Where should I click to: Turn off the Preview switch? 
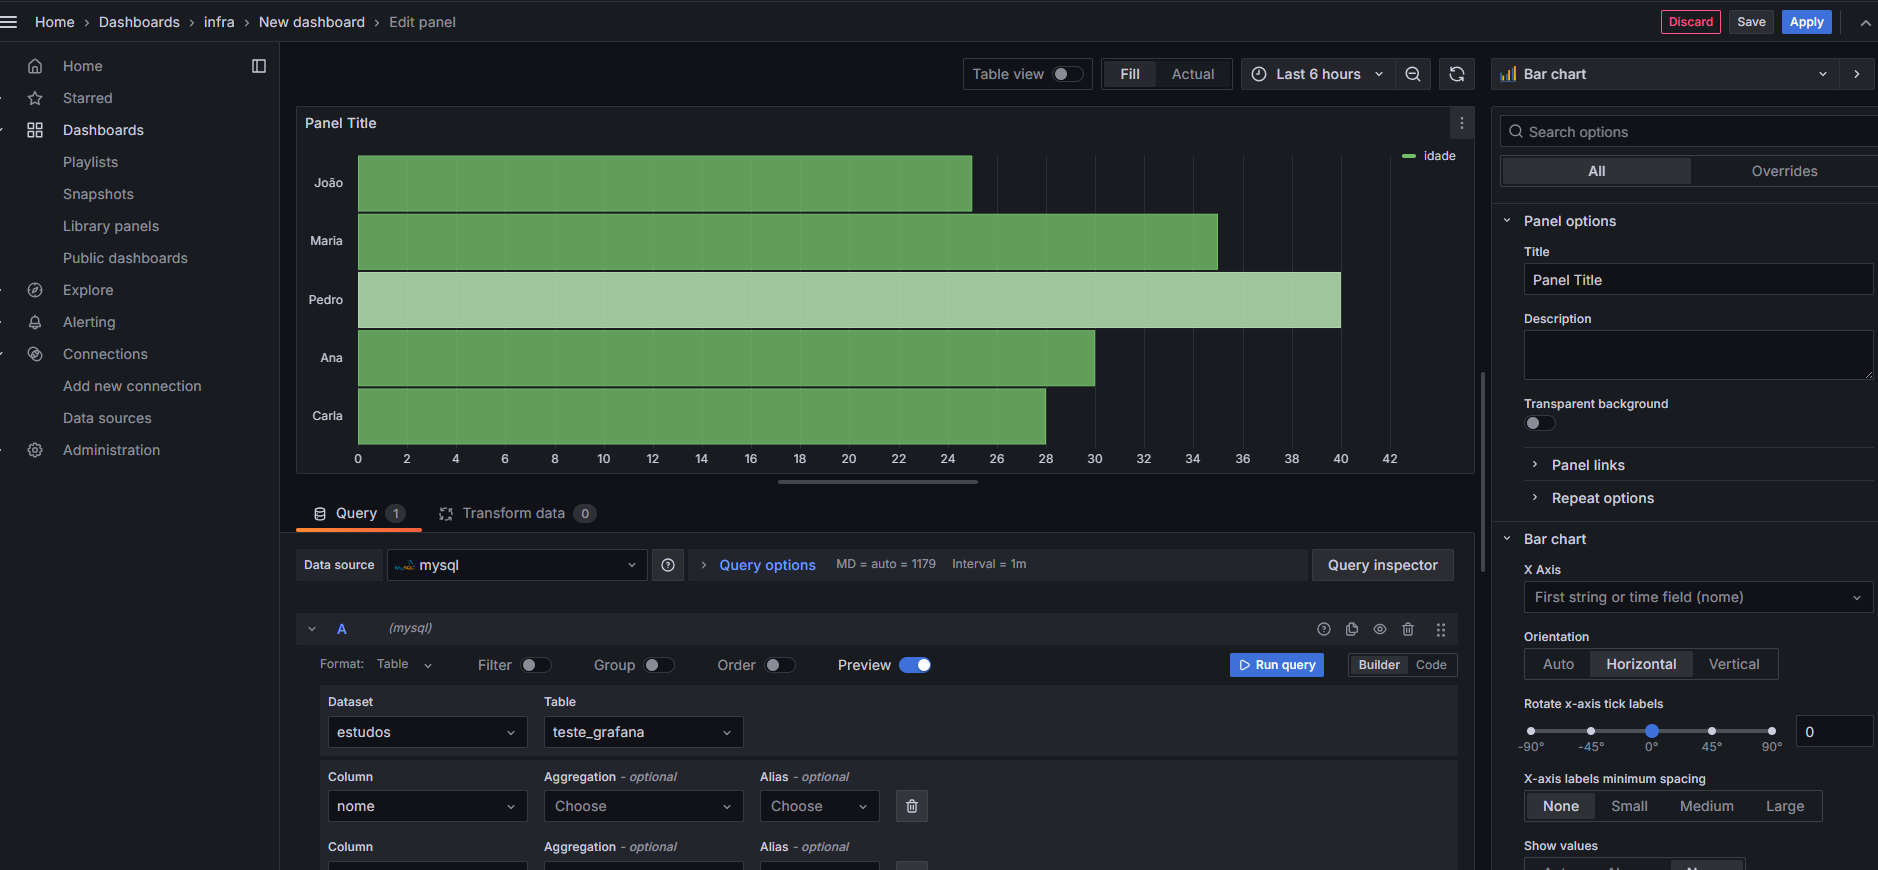[915, 665]
